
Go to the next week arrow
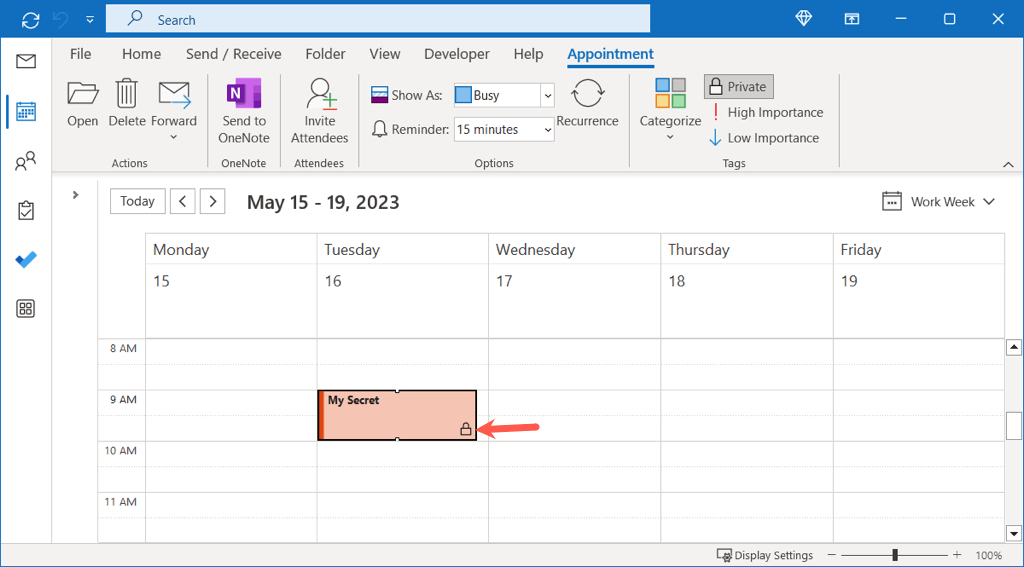pyautogui.click(x=212, y=202)
